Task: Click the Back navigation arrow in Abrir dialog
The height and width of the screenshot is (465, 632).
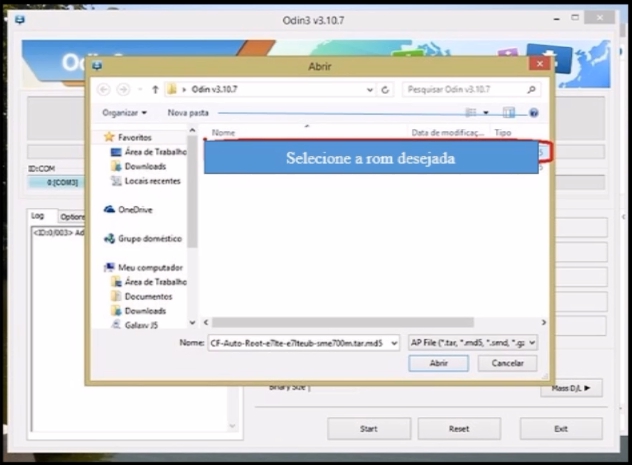Action: pyautogui.click(x=104, y=89)
